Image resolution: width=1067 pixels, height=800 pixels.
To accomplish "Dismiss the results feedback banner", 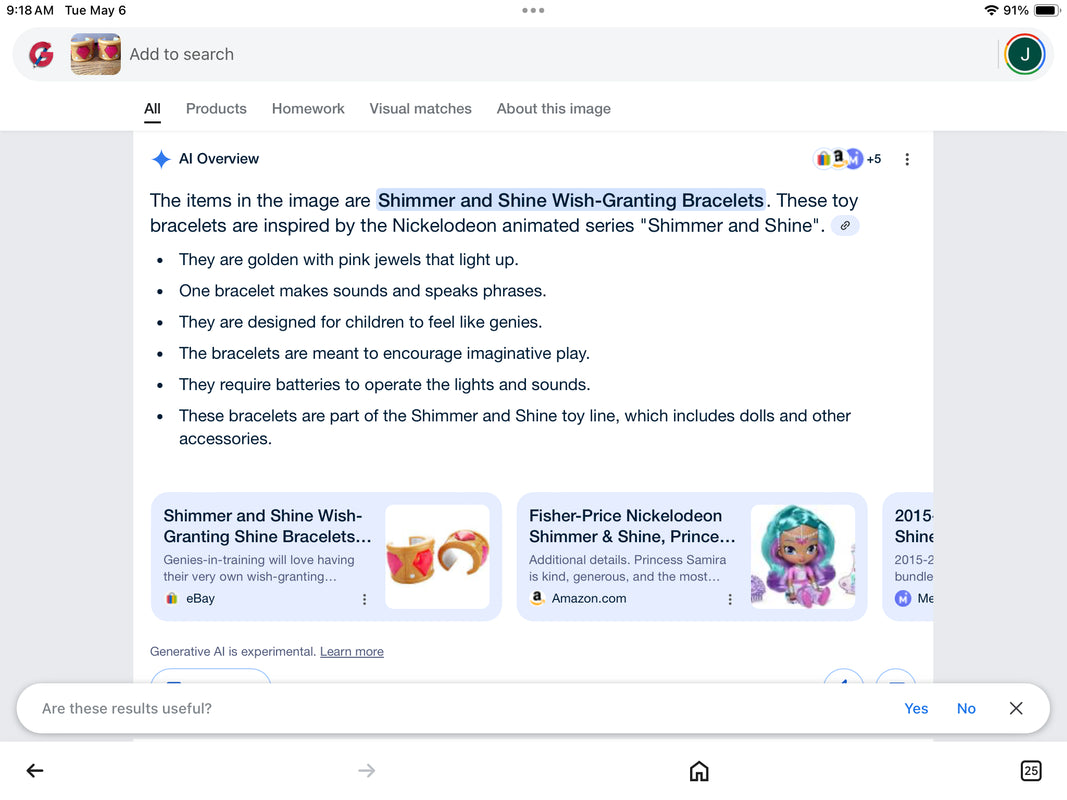I will [1016, 708].
